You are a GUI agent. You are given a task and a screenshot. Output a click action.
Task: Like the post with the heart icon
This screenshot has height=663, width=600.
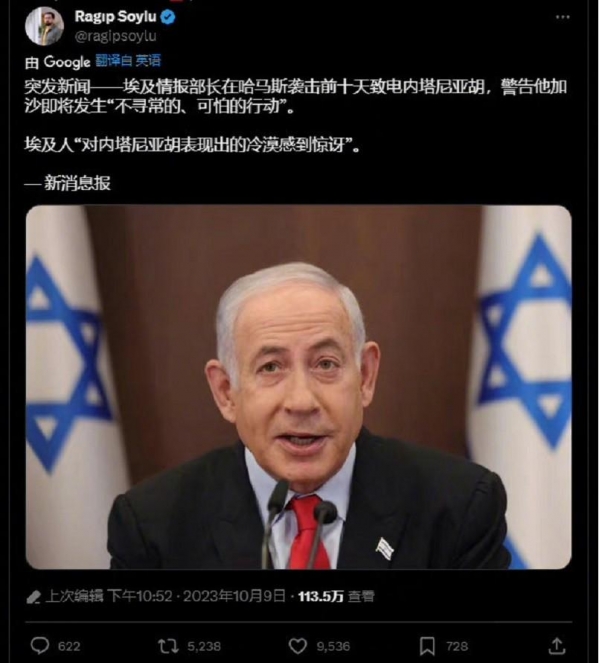click(x=297, y=646)
